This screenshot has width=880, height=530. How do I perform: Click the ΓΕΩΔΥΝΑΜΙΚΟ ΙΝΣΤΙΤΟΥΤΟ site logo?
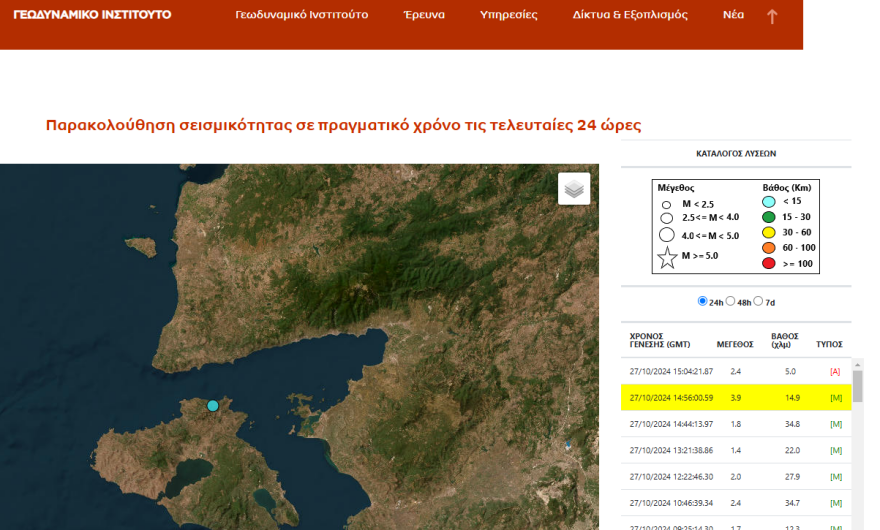(x=92, y=15)
